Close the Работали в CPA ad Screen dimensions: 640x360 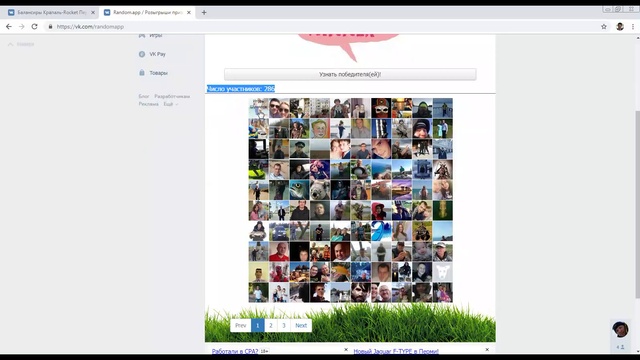346,350
